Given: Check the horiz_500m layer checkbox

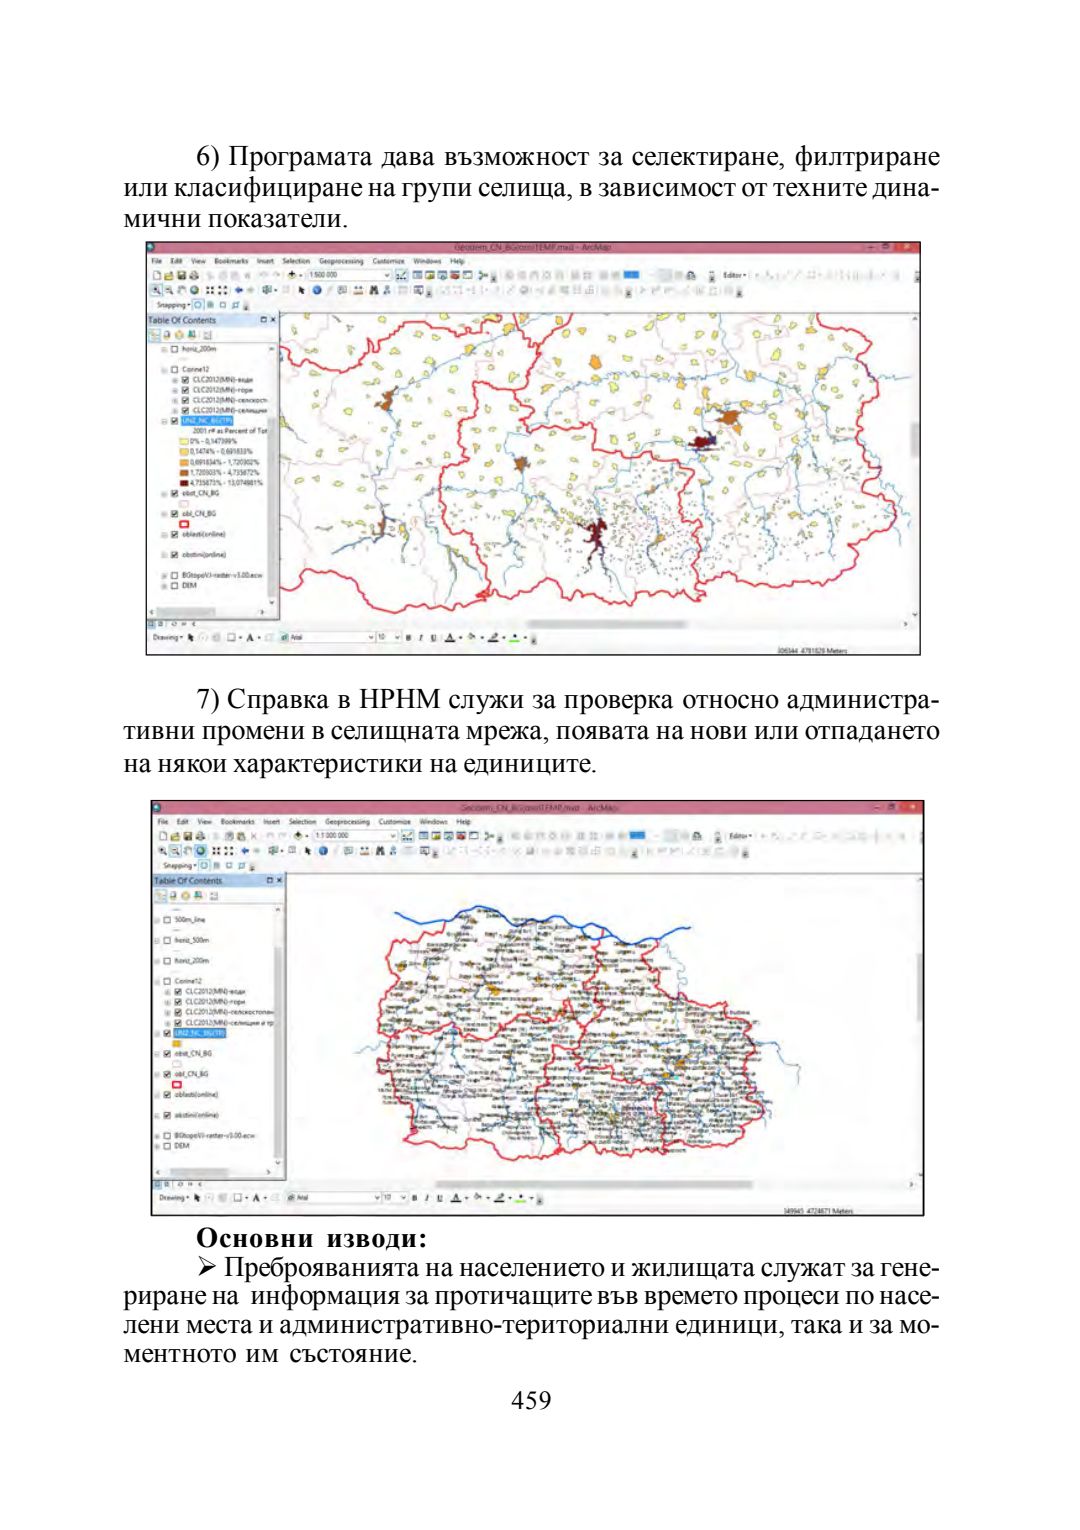Looking at the screenshot, I should 167,940.
